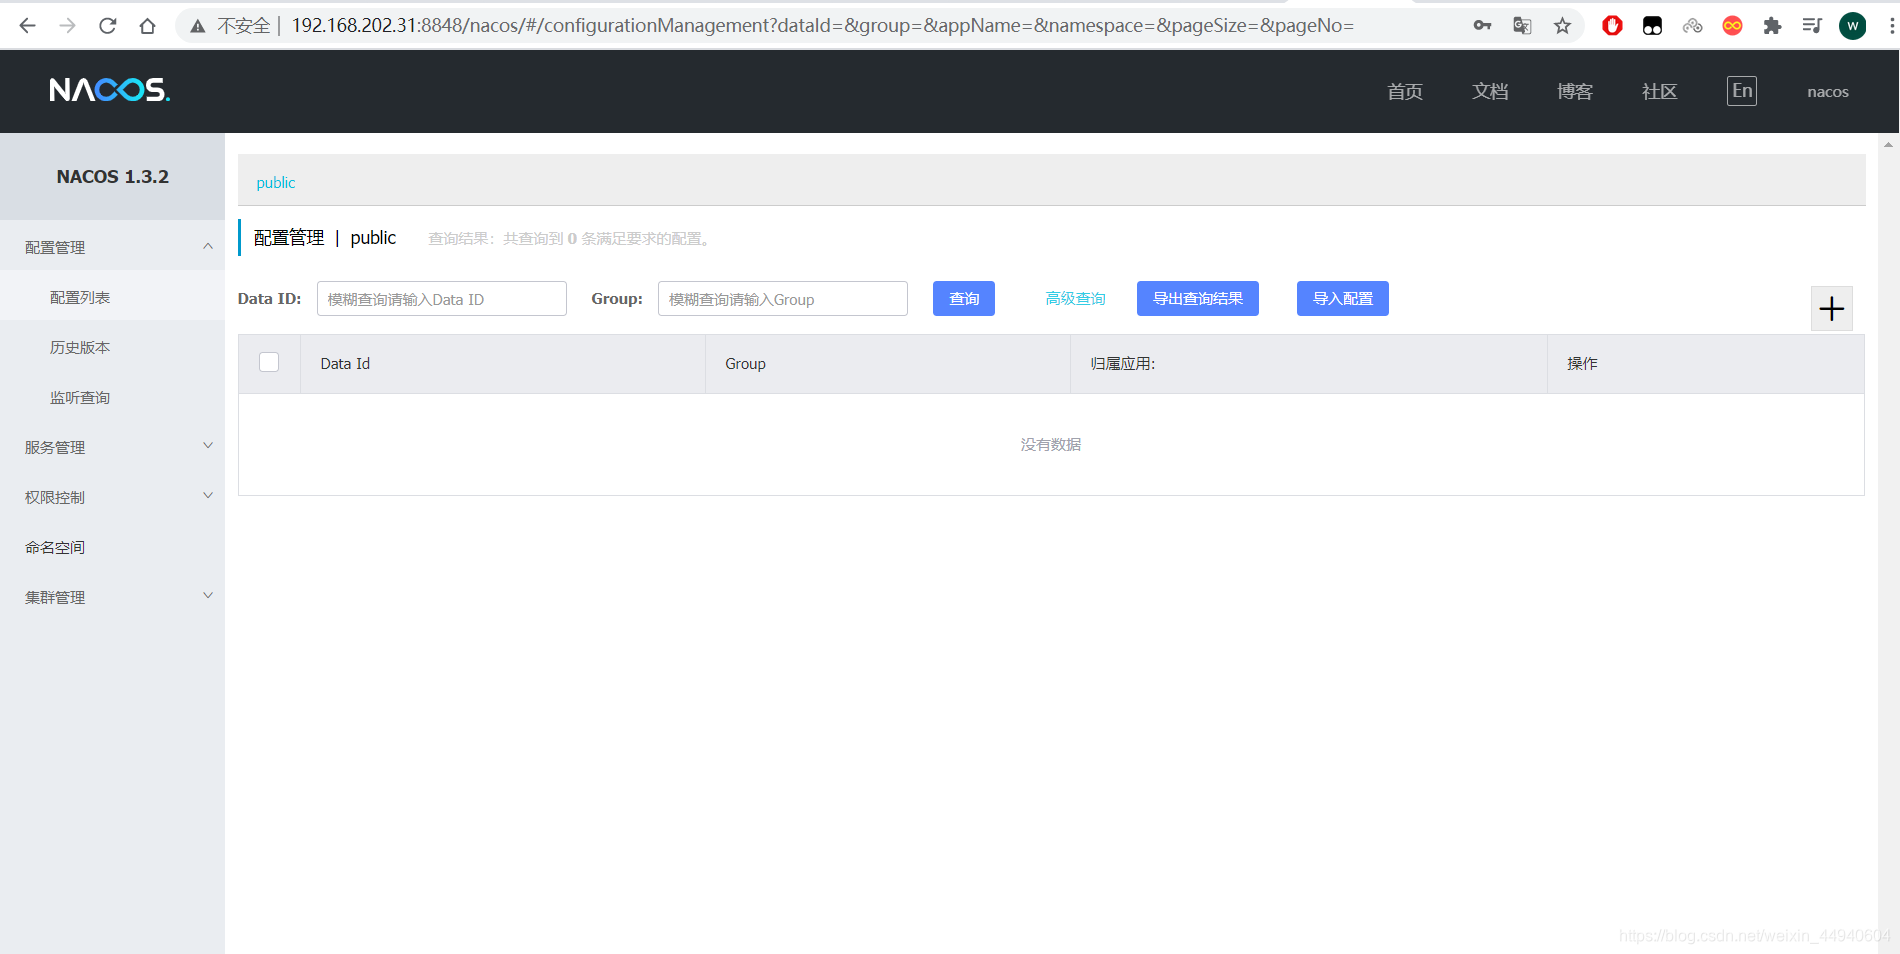Click the NACOS logo
The height and width of the screenshot is (954, 1900).
pyautogui.click(x=110, y=90)
